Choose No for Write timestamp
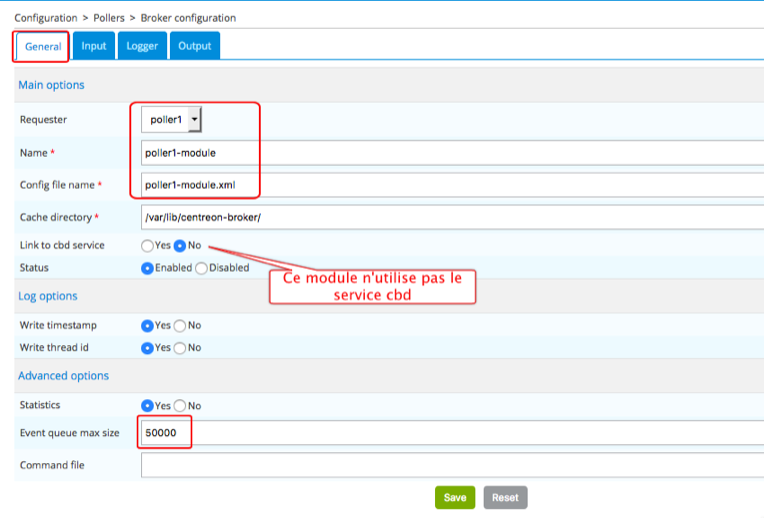764x518 pixels. pyautogui.click(x=180, y=325)
